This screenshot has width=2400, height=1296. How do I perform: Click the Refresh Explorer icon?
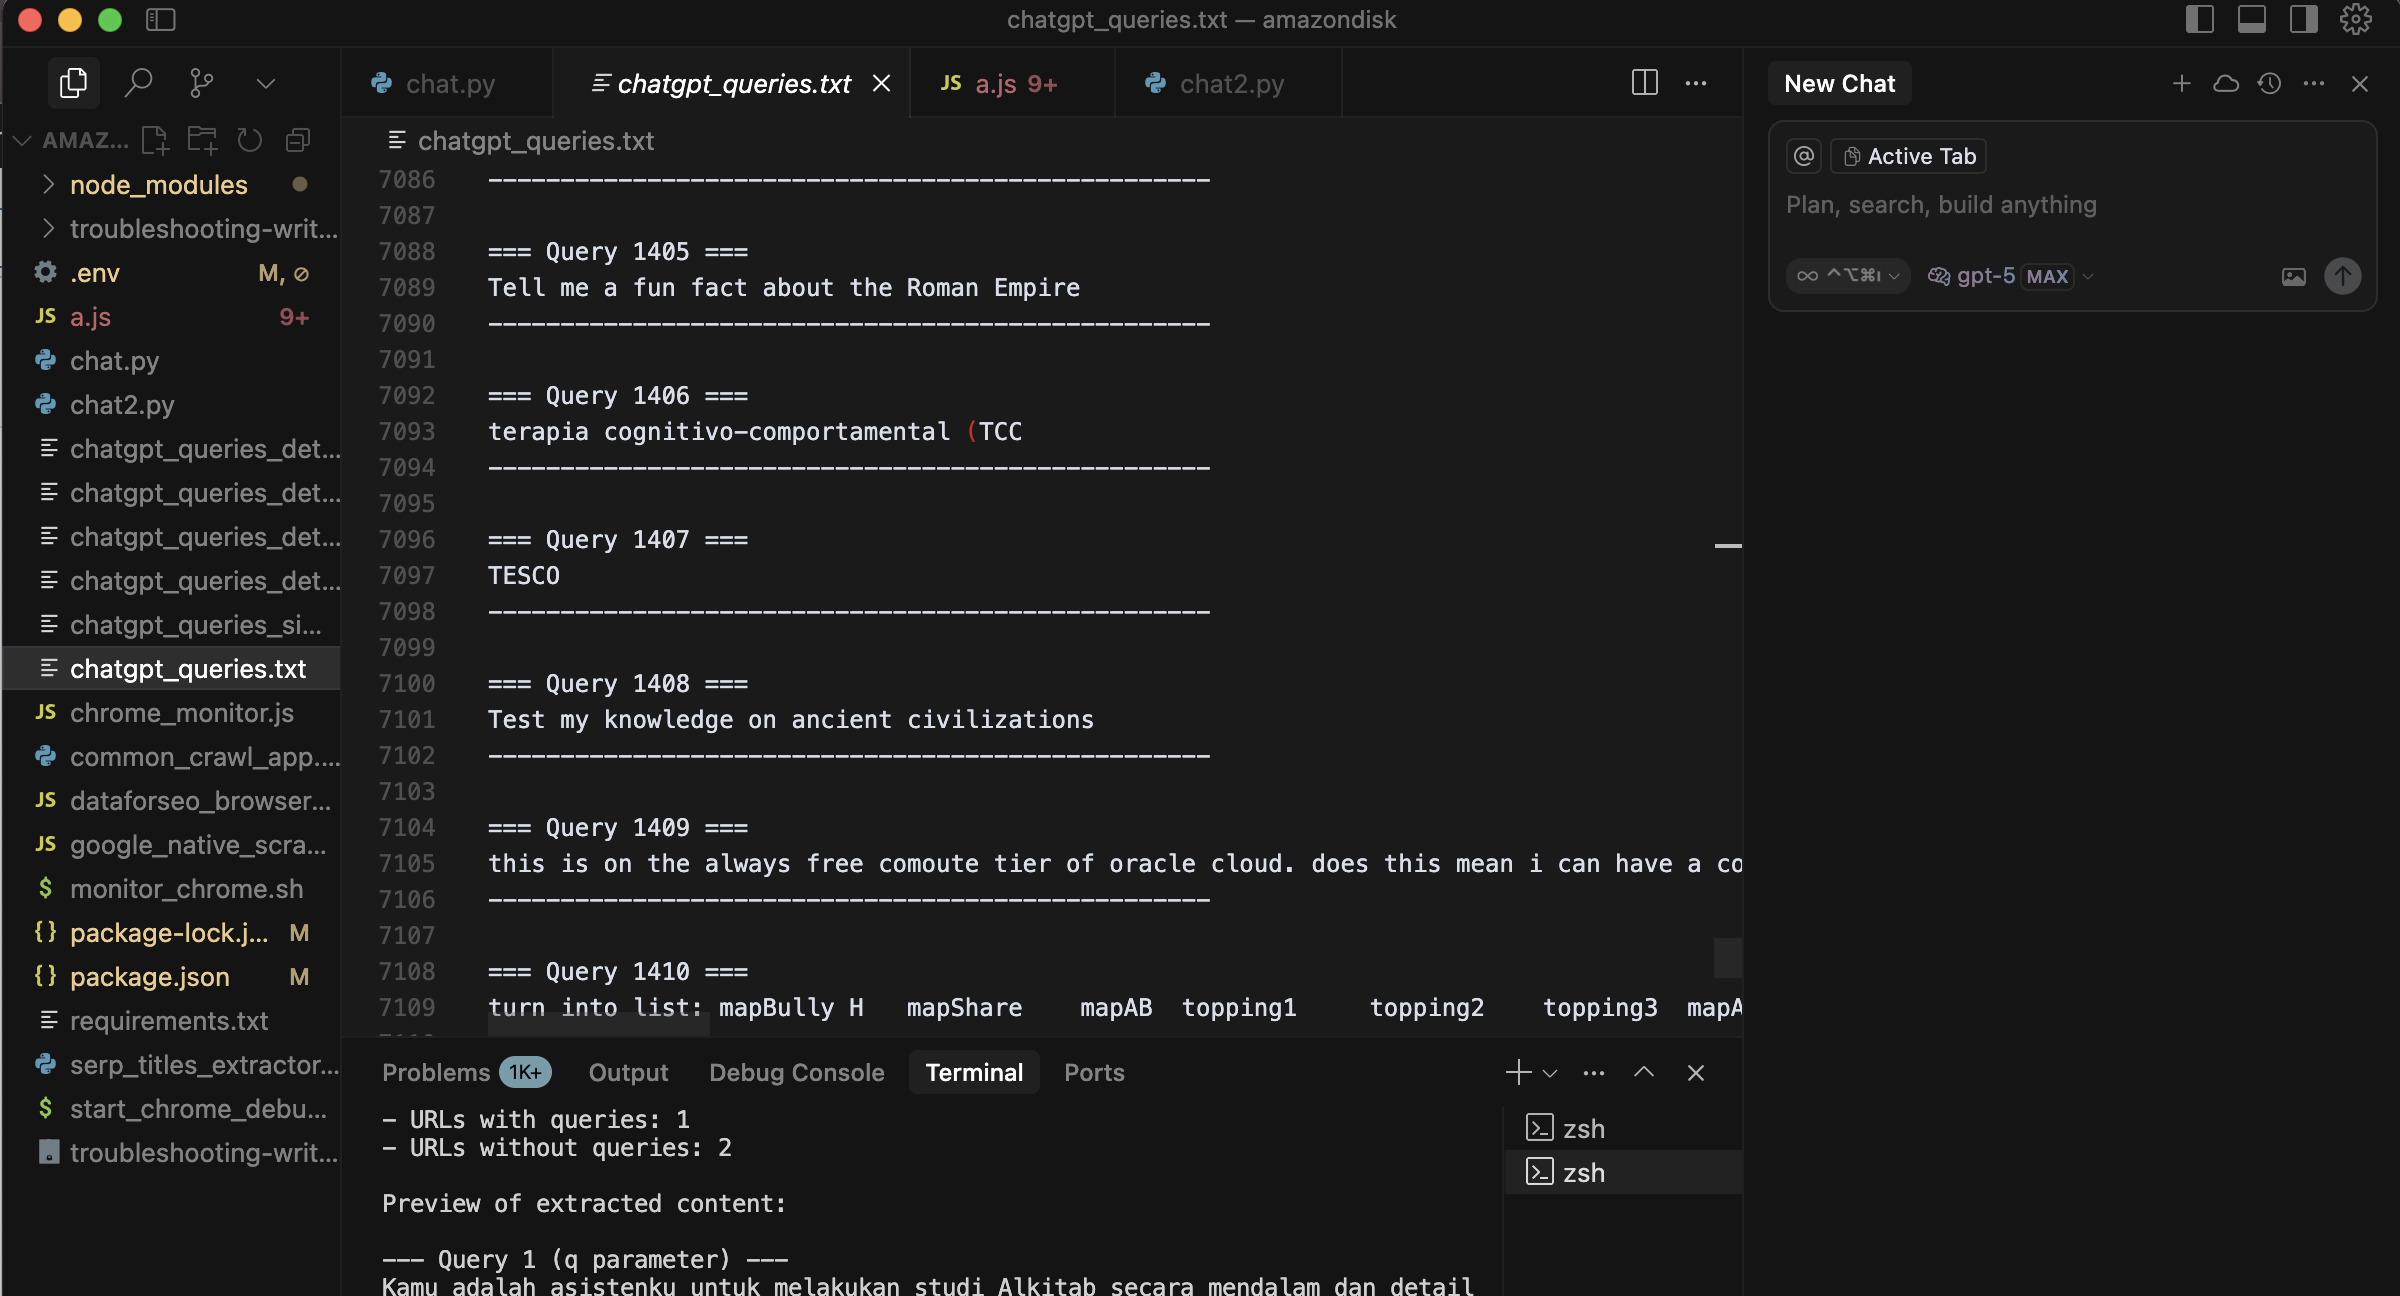click(250, 140)
